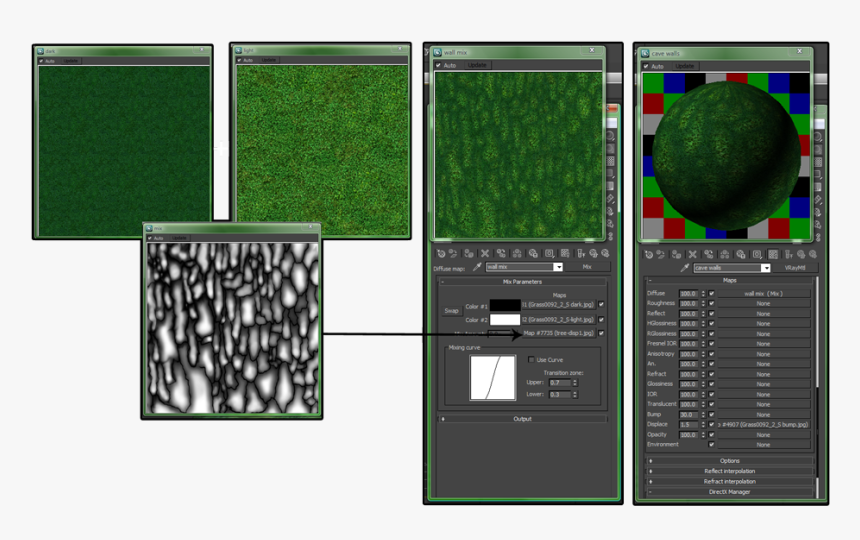
Task: Toggle the DirectX Manager rollout
Action: (729, 492)
